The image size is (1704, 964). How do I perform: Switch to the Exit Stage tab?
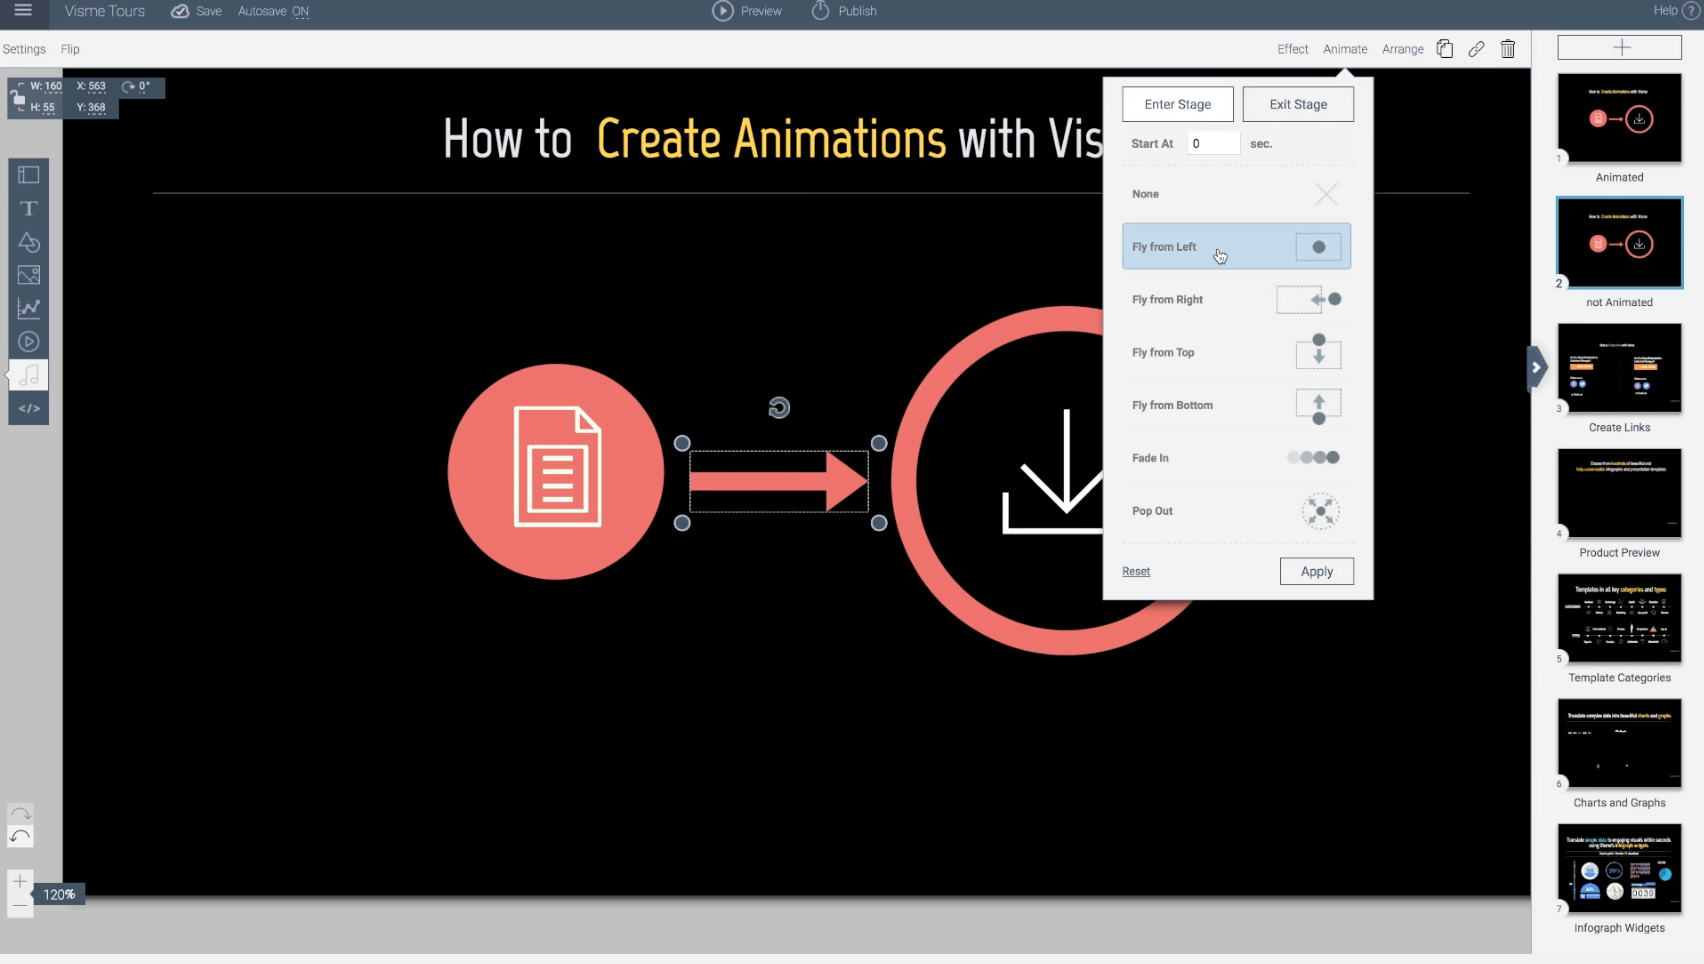pos(1298,104)
